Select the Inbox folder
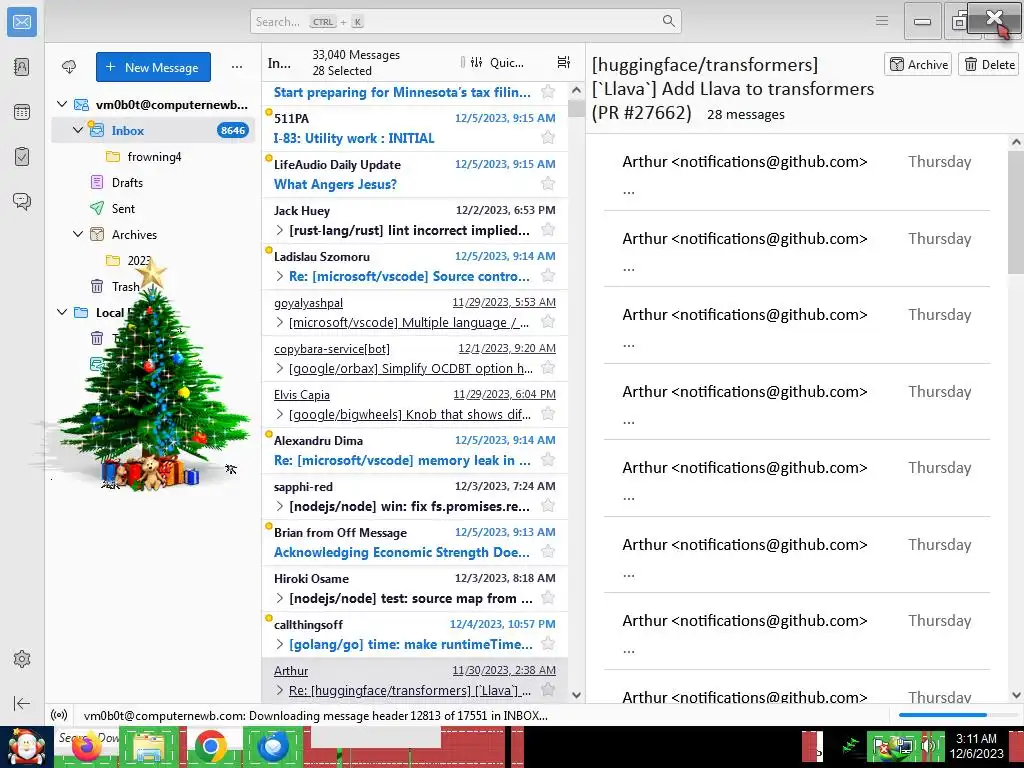1024x768 pixels. point(153,130)
